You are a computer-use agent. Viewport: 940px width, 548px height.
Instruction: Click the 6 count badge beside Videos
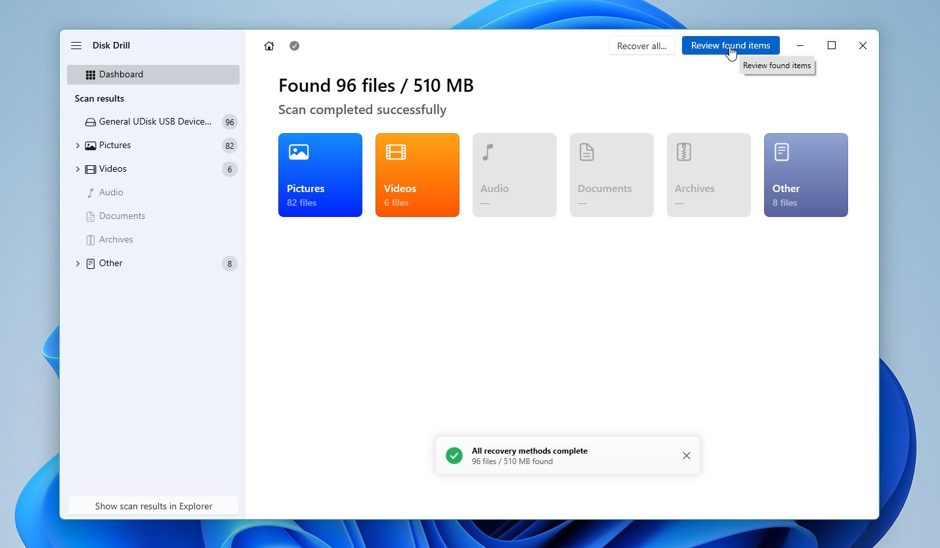230,170
